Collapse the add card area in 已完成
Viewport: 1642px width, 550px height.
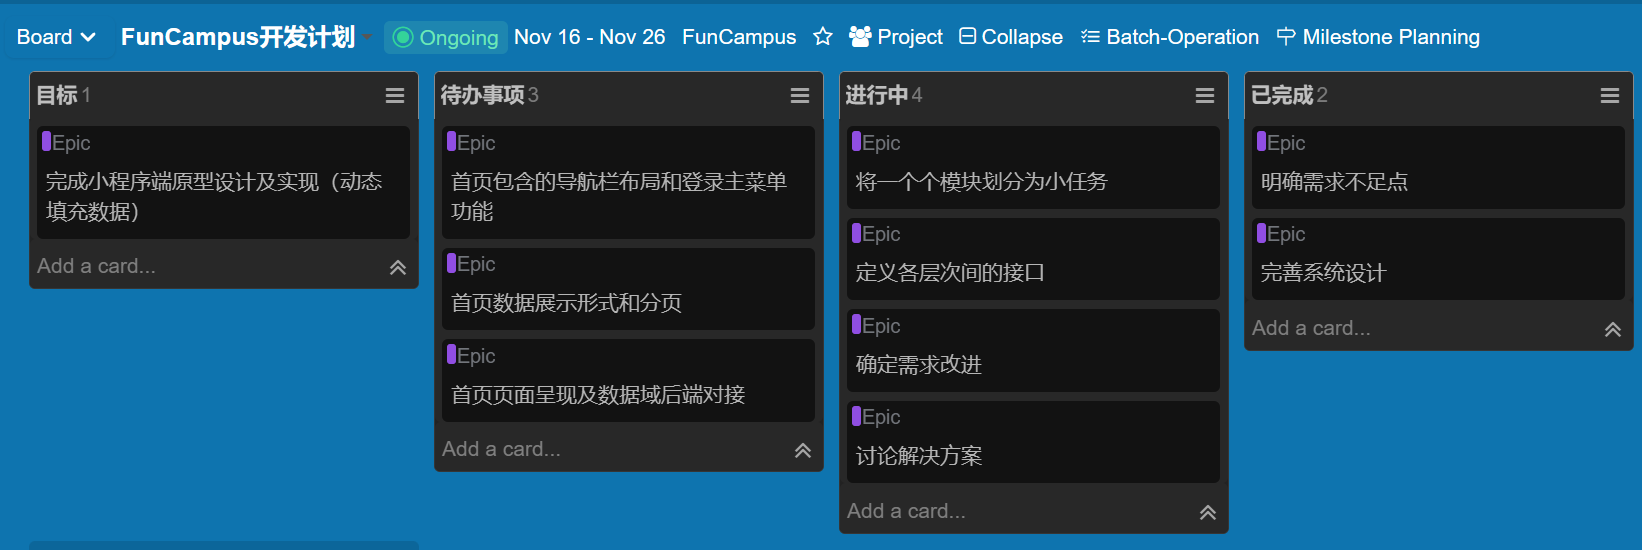[1613, 329]
